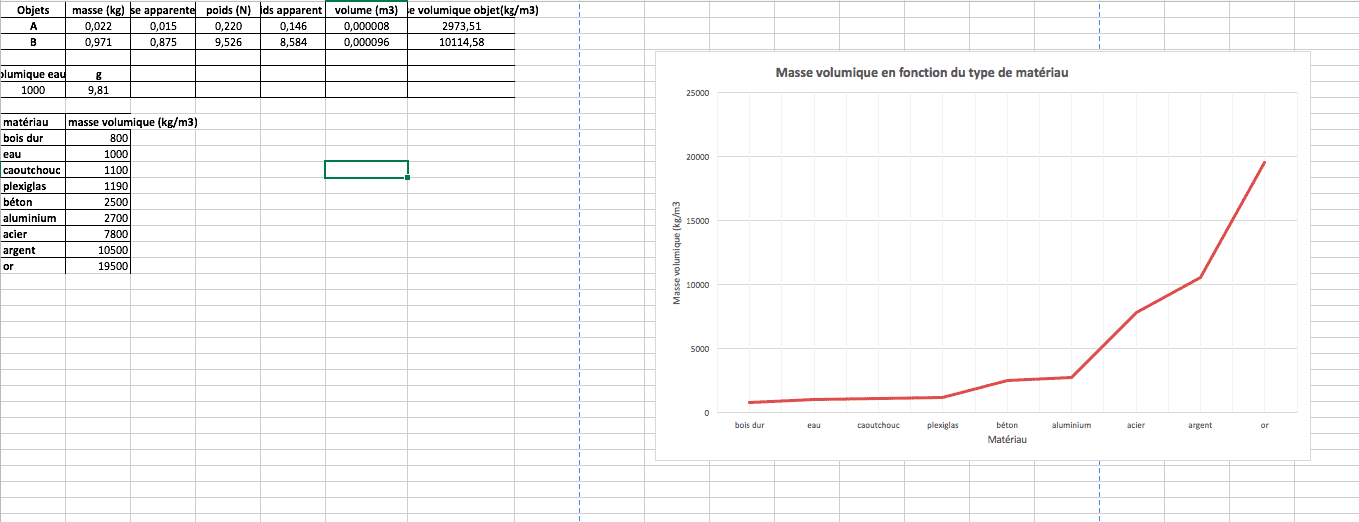Click the 'masse (kg)' column header cell
1359x522 pixels.
[x=98, y=10]
